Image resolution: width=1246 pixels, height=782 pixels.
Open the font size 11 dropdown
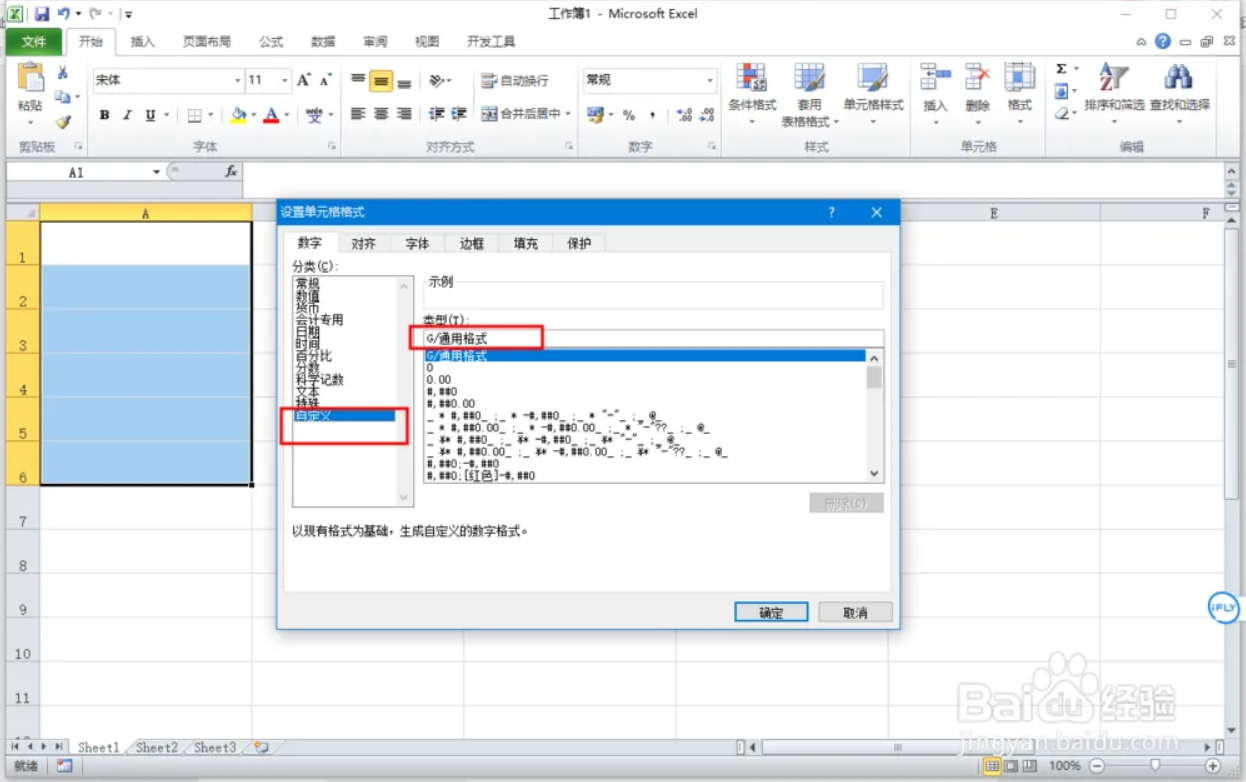tap(285, 80)
